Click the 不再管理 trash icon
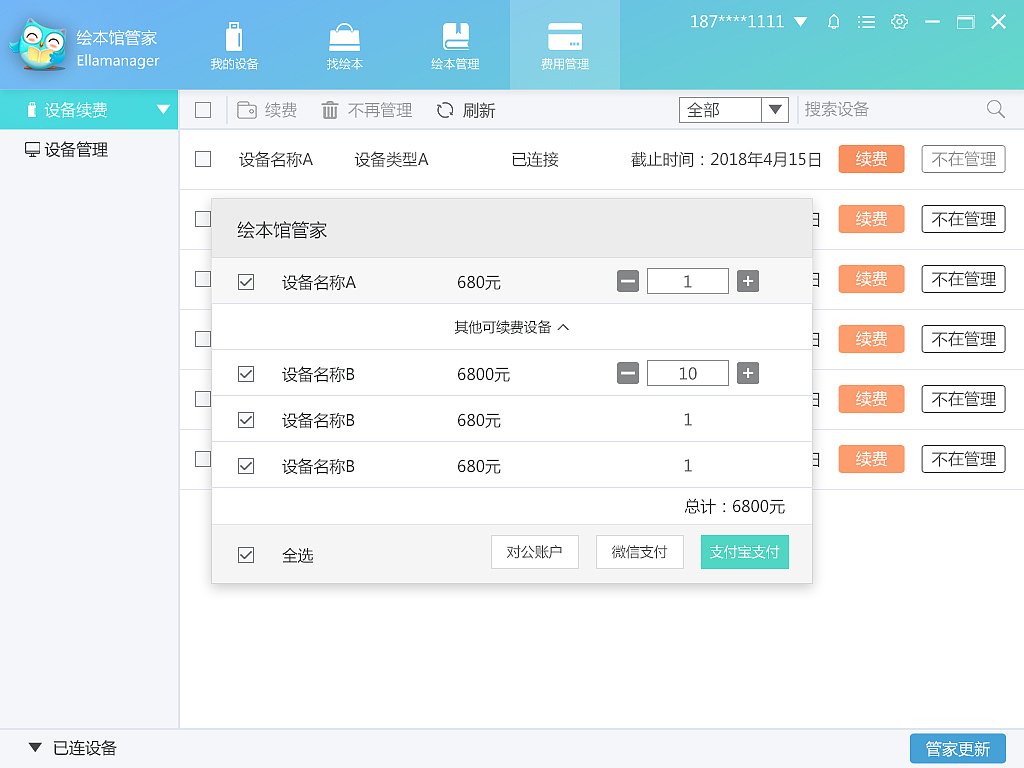Viewport: 1024px width, 768px height. [x=331, y=110]
